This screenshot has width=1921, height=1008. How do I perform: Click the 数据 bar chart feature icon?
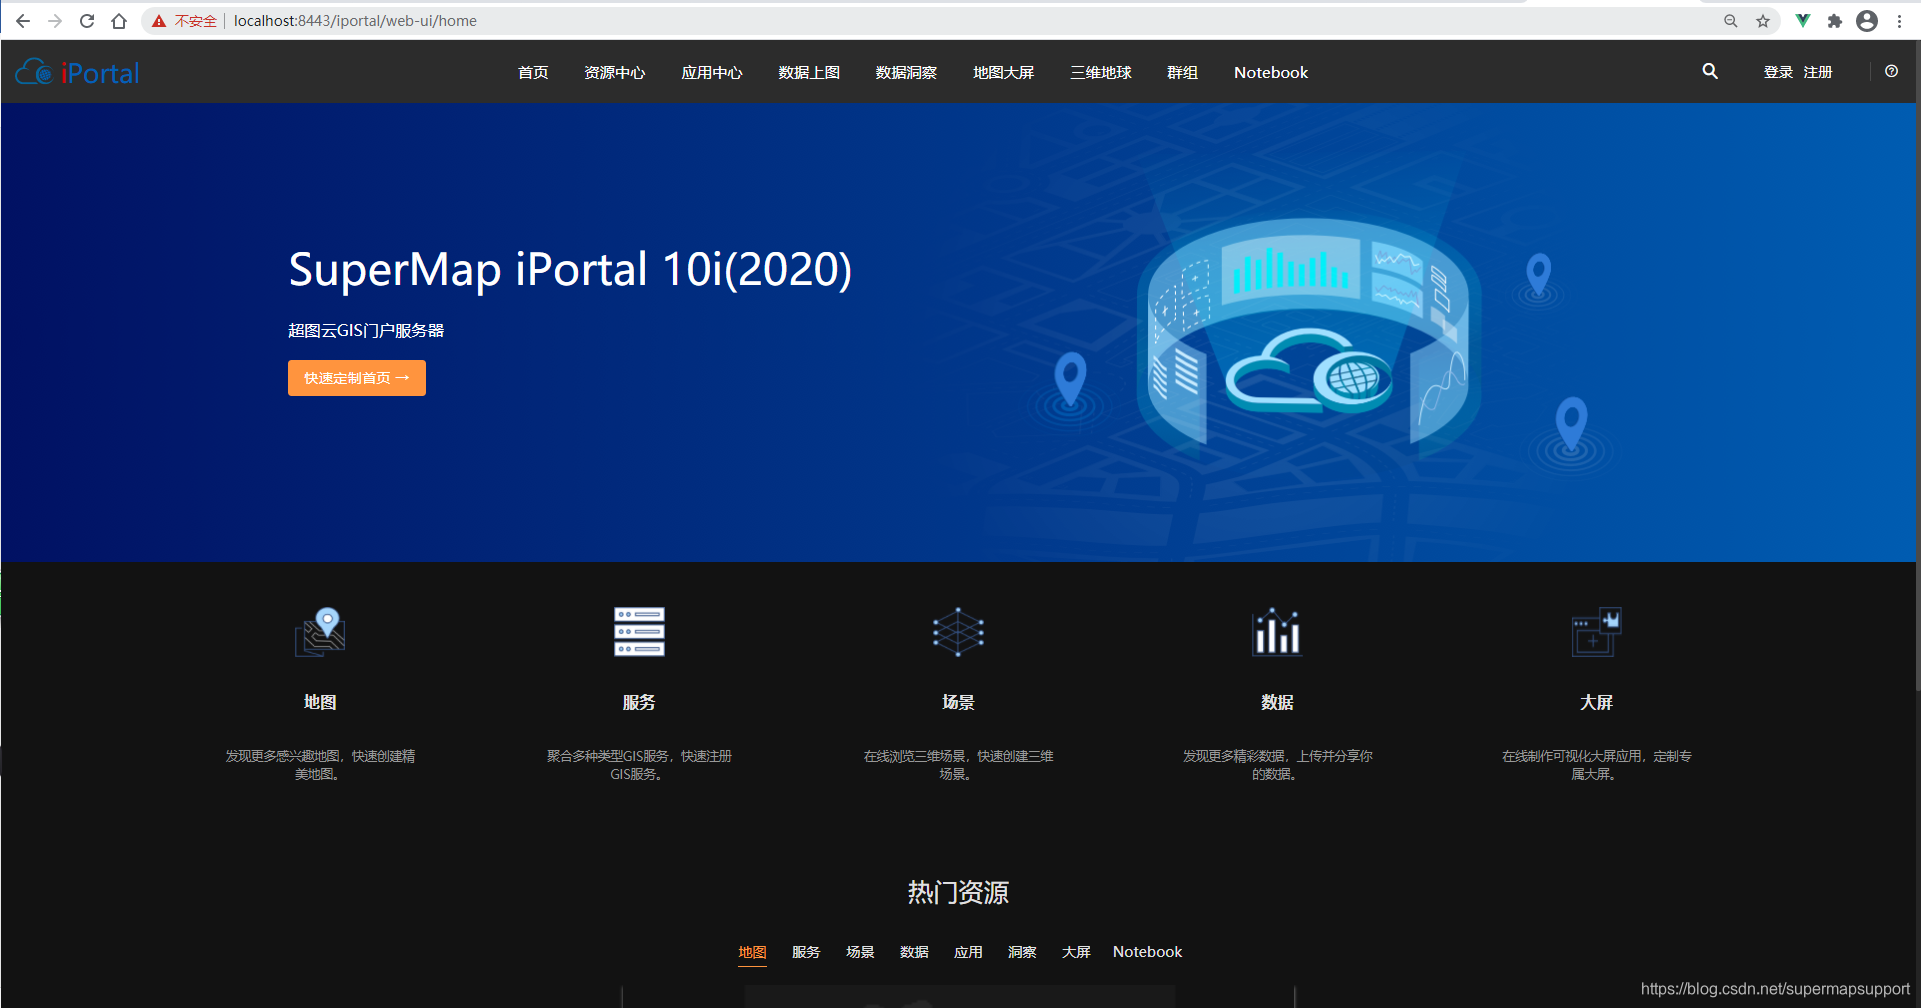pos(1277,632)
